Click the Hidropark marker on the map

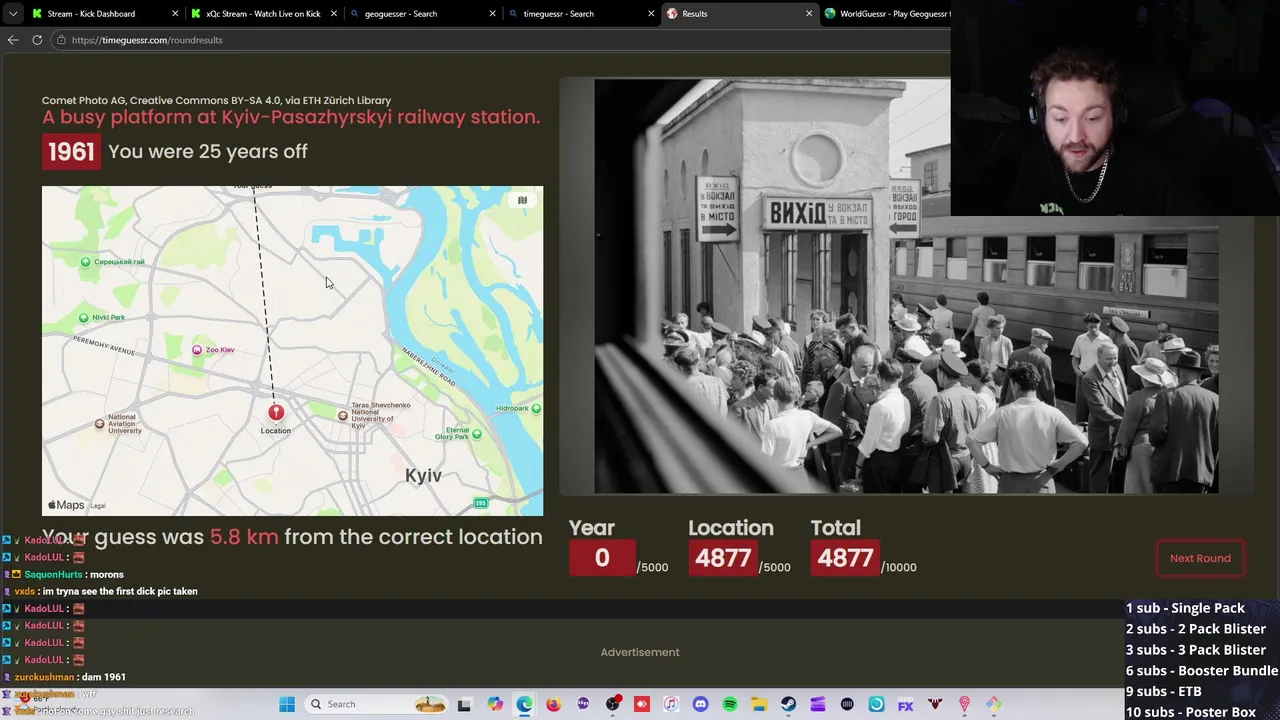coord(536,408)
